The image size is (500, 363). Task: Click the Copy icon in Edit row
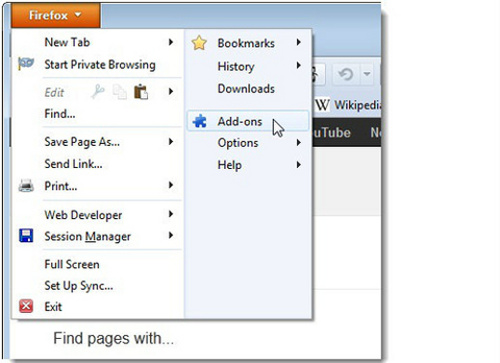pyautogui.click(x=119, y=92)
